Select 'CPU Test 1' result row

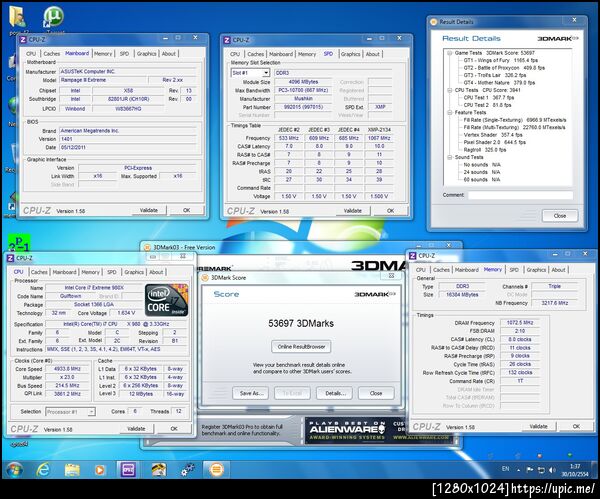tap(489, 98)
